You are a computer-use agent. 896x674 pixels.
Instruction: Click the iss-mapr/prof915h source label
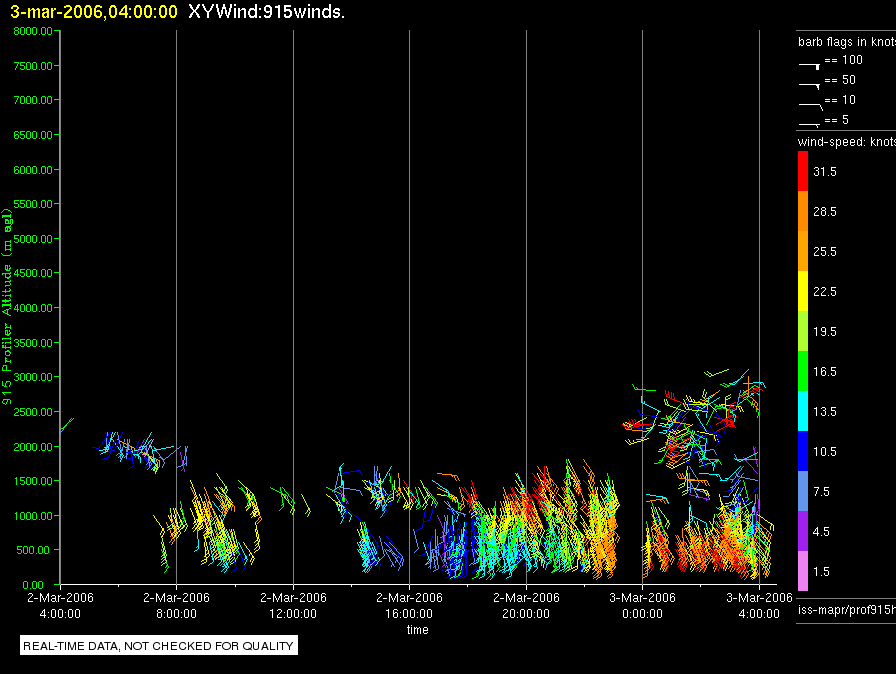click(847, 610)
